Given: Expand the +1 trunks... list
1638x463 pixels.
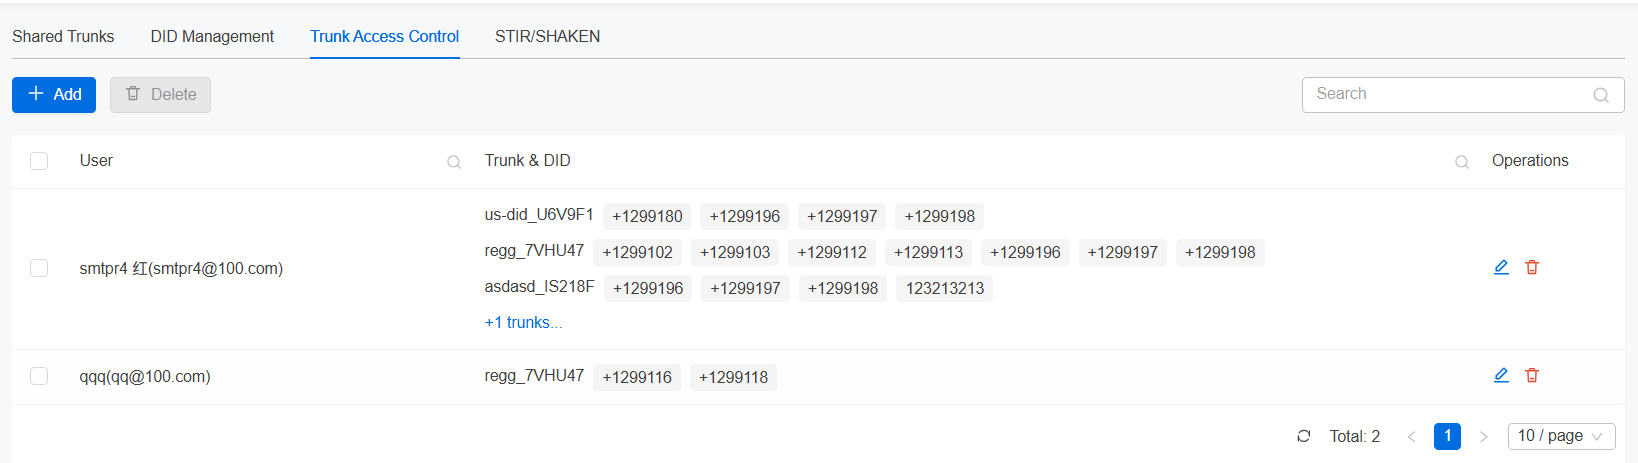Looking at the screenshot, I should (523, 322).
